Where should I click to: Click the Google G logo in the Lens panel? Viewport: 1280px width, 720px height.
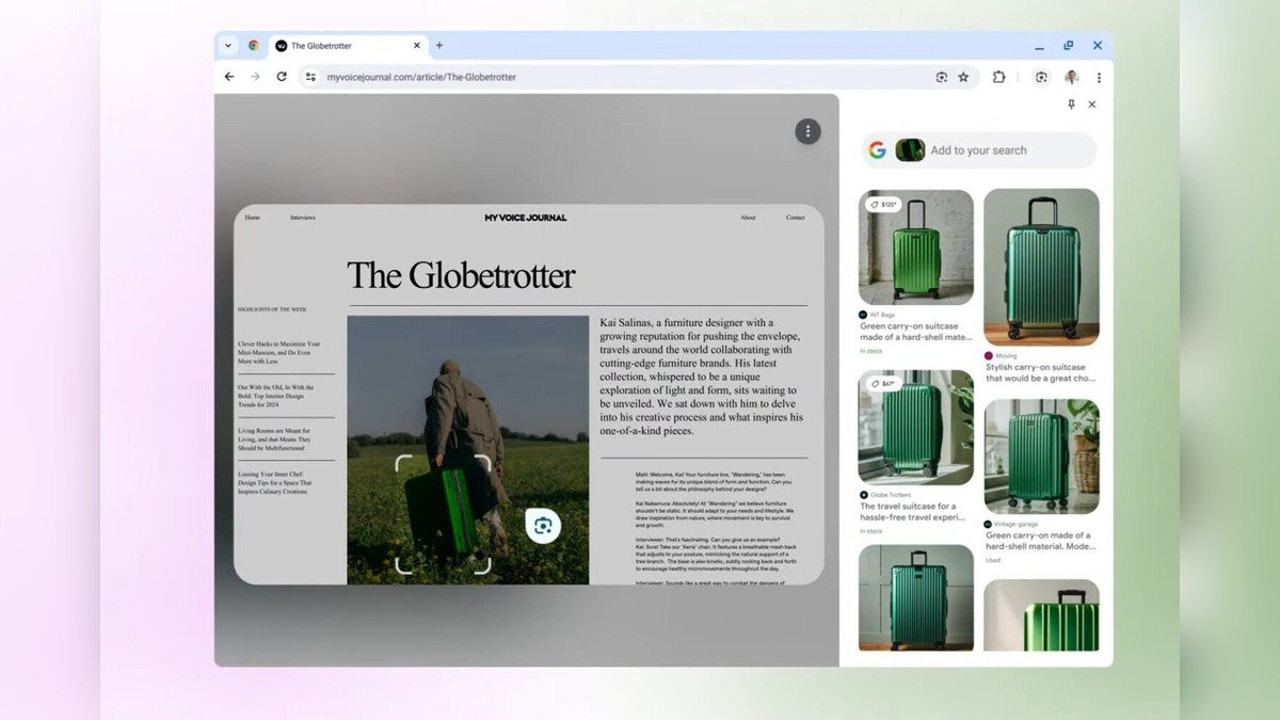(x=878, y=150)
